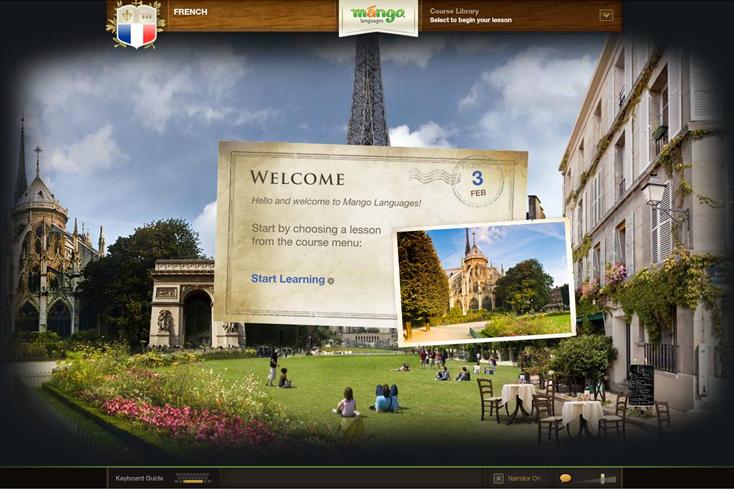734x489 pixels.
Task: Click 'Hello and welcome to Mango Languages!' text
Action: [x=336, y=202]
